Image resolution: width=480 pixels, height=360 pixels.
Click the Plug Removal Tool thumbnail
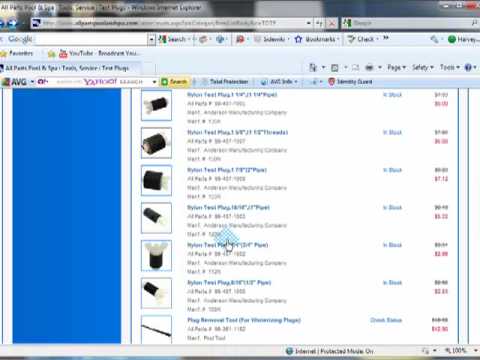pyautogui.click(x=156, y=329)
